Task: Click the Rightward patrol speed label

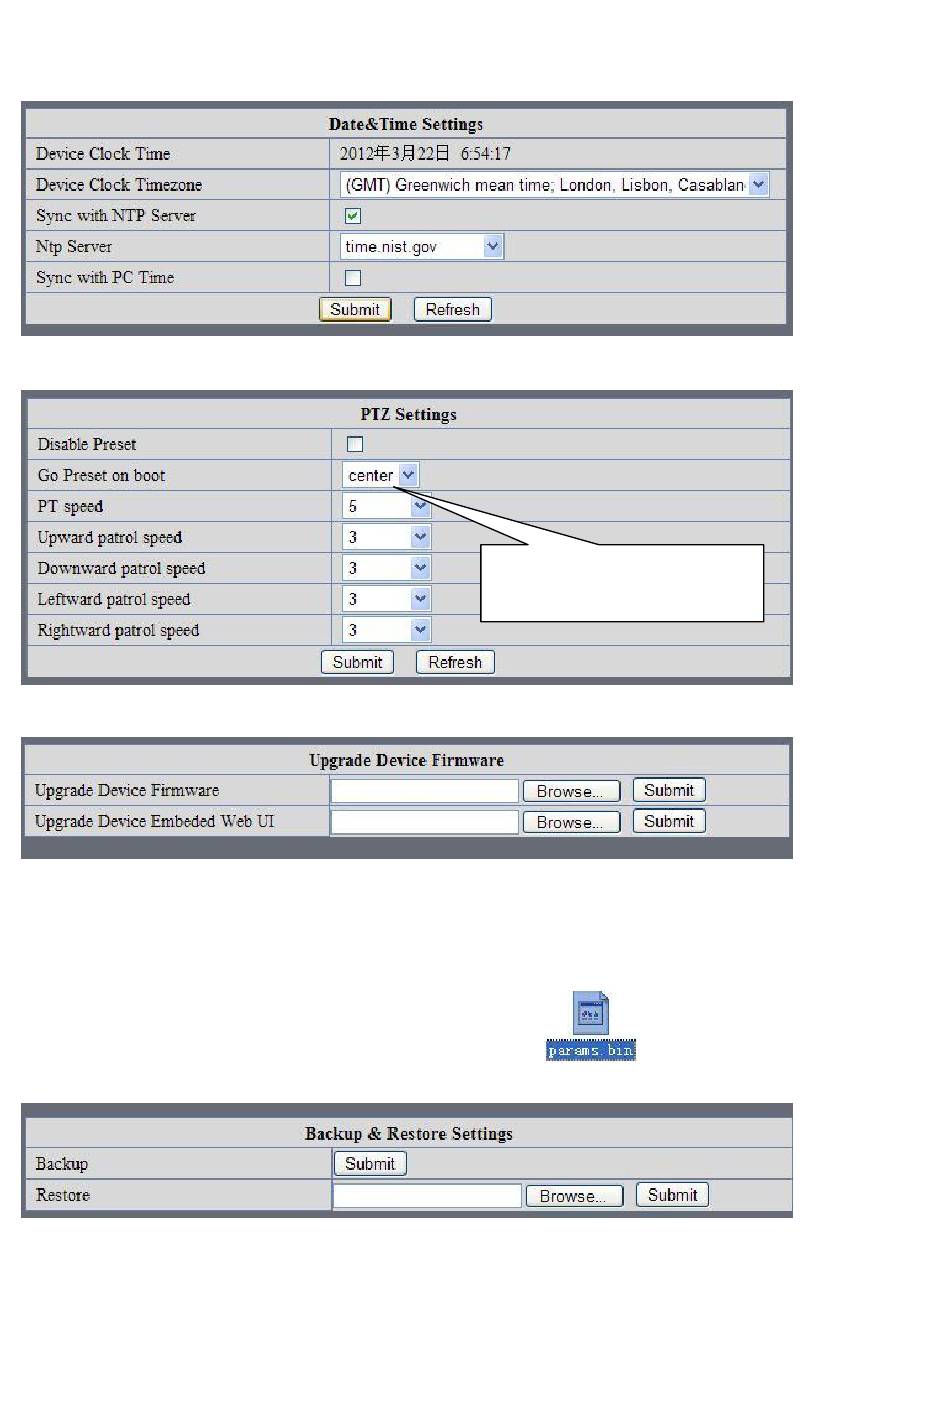Action: pos(118,630)
